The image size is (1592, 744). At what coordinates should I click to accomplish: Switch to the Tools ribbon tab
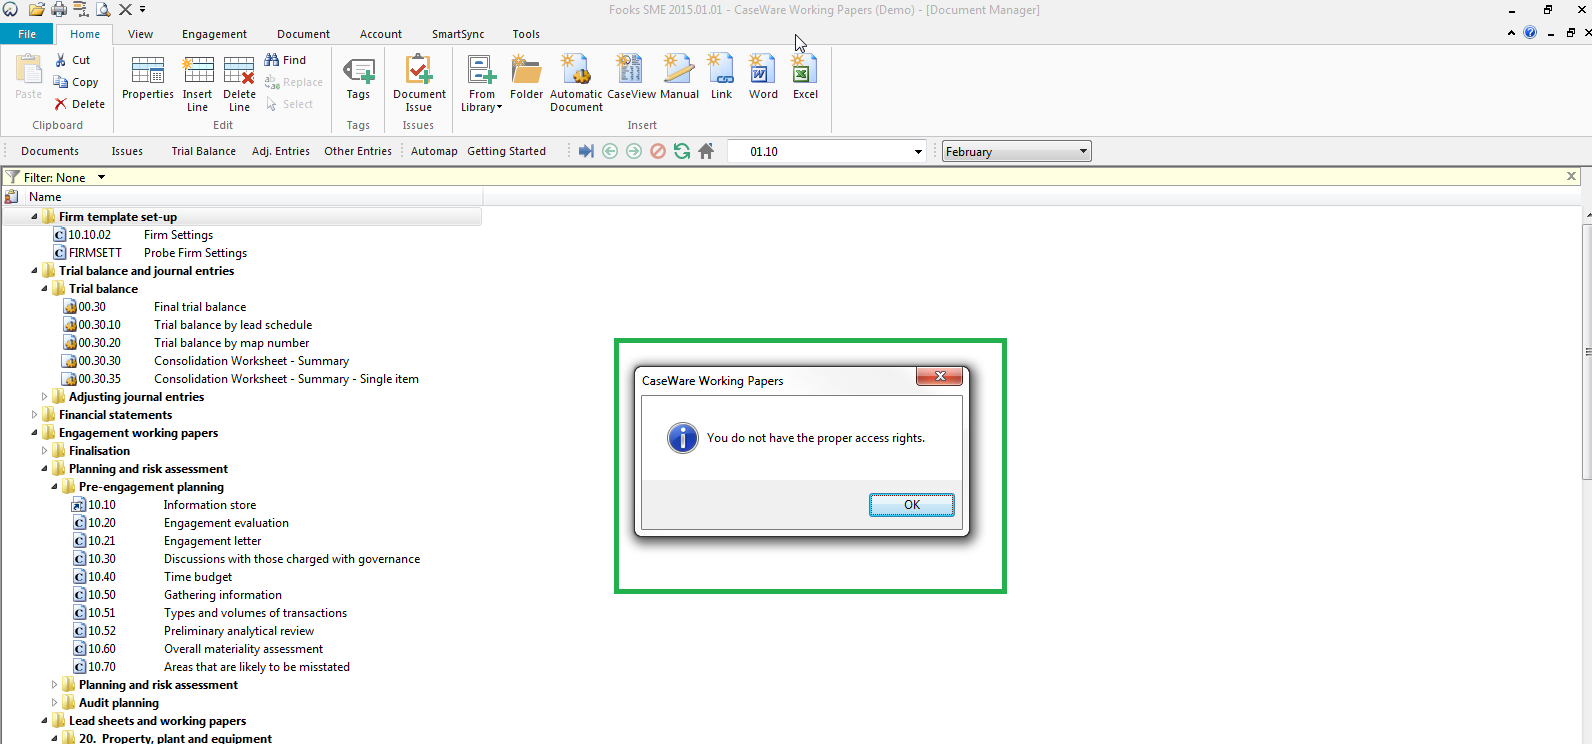click(526, 34)
